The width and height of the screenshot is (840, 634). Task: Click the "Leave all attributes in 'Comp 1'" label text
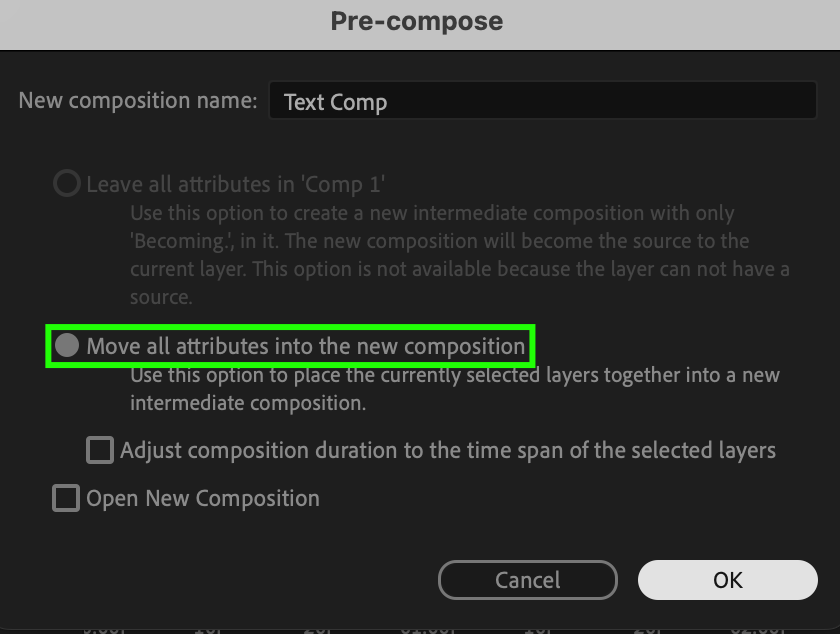236,184
